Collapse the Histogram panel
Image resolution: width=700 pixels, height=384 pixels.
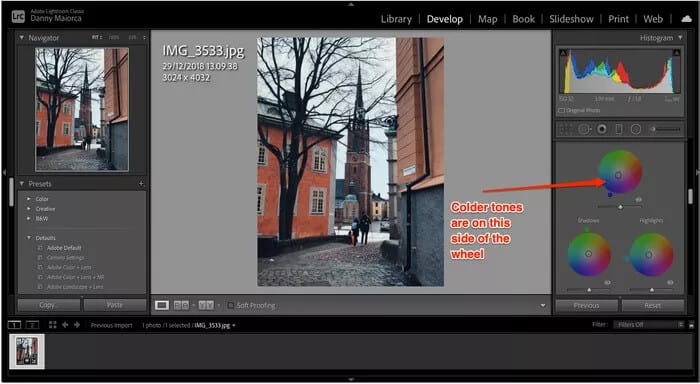pyautogui.click(x=680, y=38)
